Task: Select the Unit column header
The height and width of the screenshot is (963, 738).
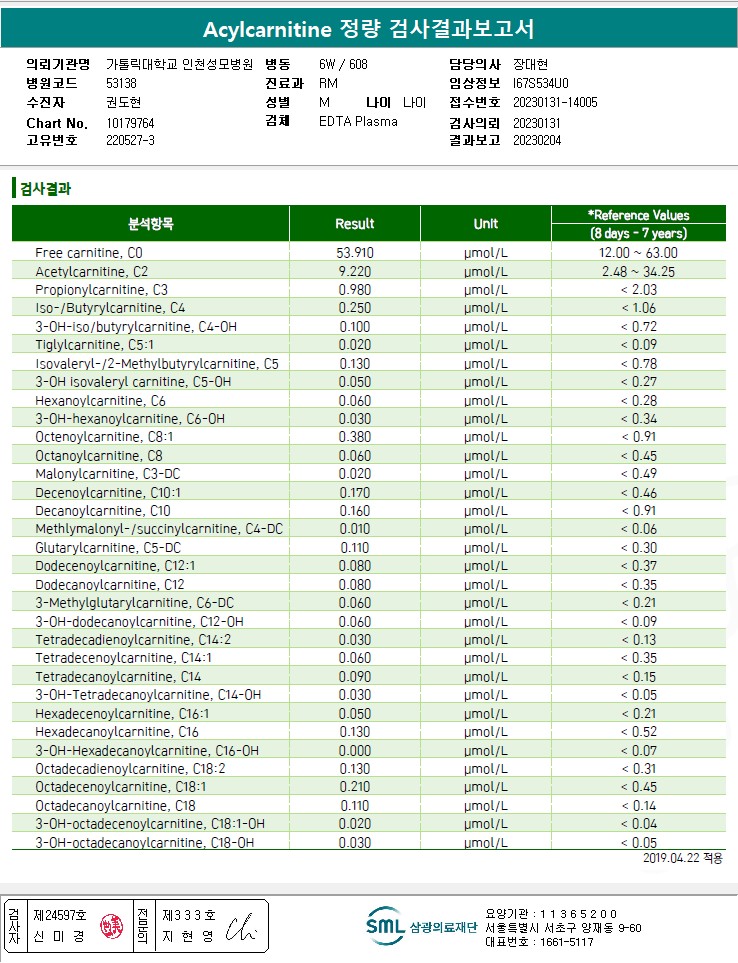Action: pyautogui.click(x=486, y=224)
